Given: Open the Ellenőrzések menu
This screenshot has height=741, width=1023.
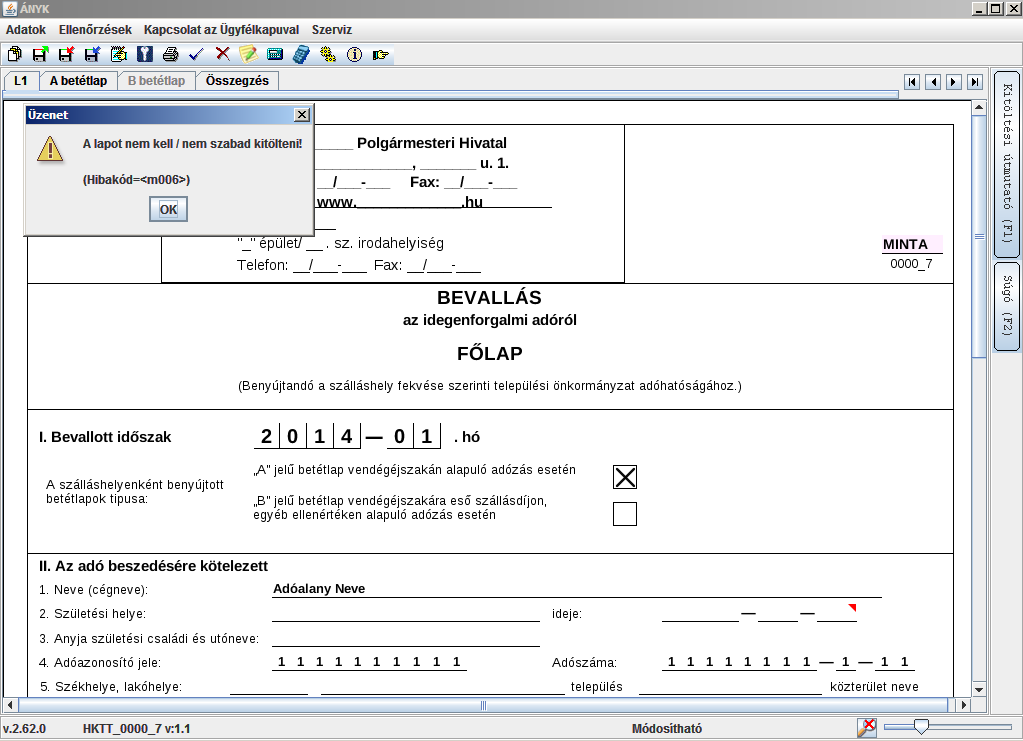Looking at the screenshot, I should point(95,29).
